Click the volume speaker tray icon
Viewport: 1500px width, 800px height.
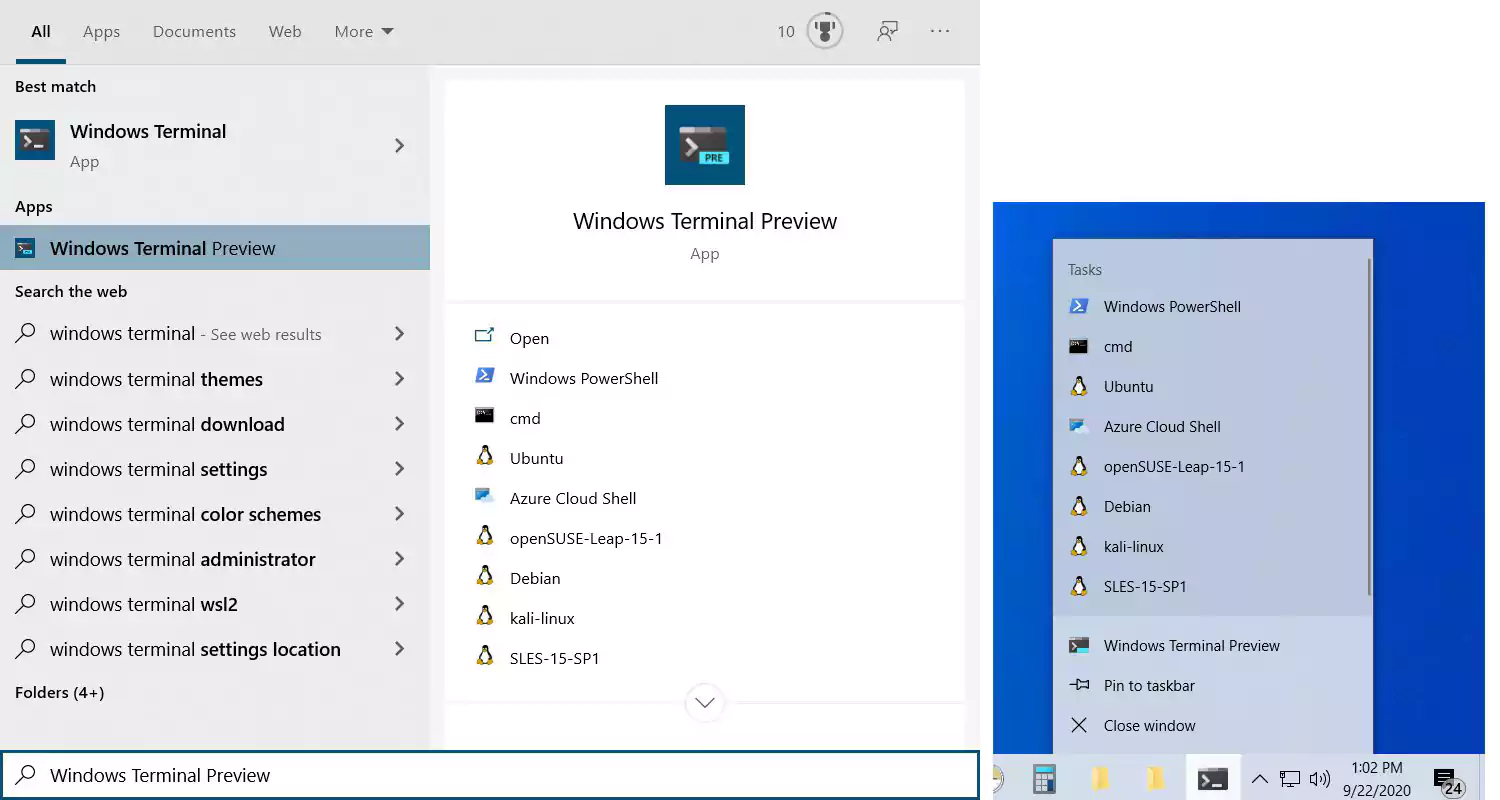coord(1320,779)
